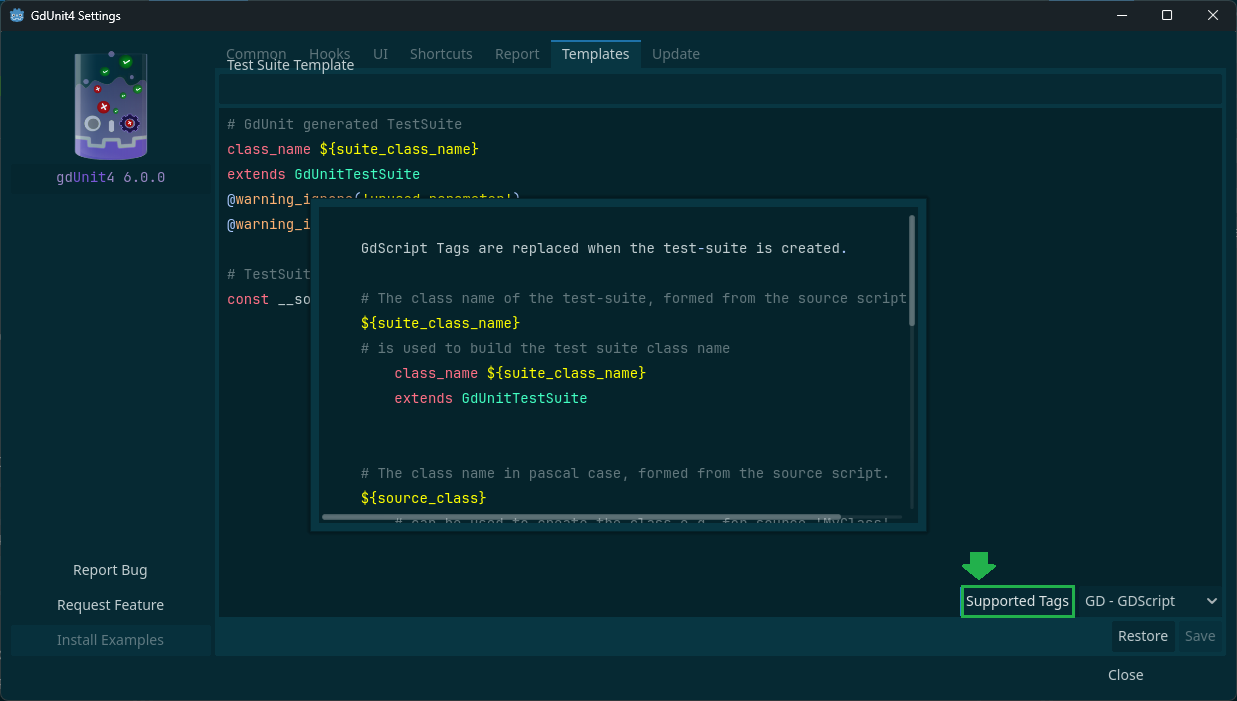Open the Hooks tab

click(x=329, y=54)
